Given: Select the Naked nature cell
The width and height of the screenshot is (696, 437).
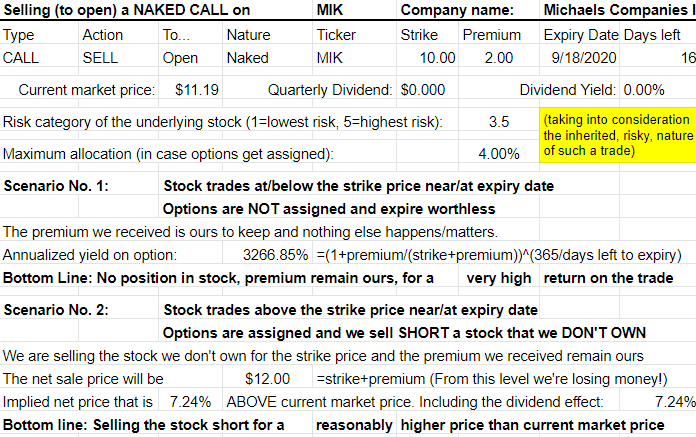Looking at the screenshot, I should coord(267,58).
